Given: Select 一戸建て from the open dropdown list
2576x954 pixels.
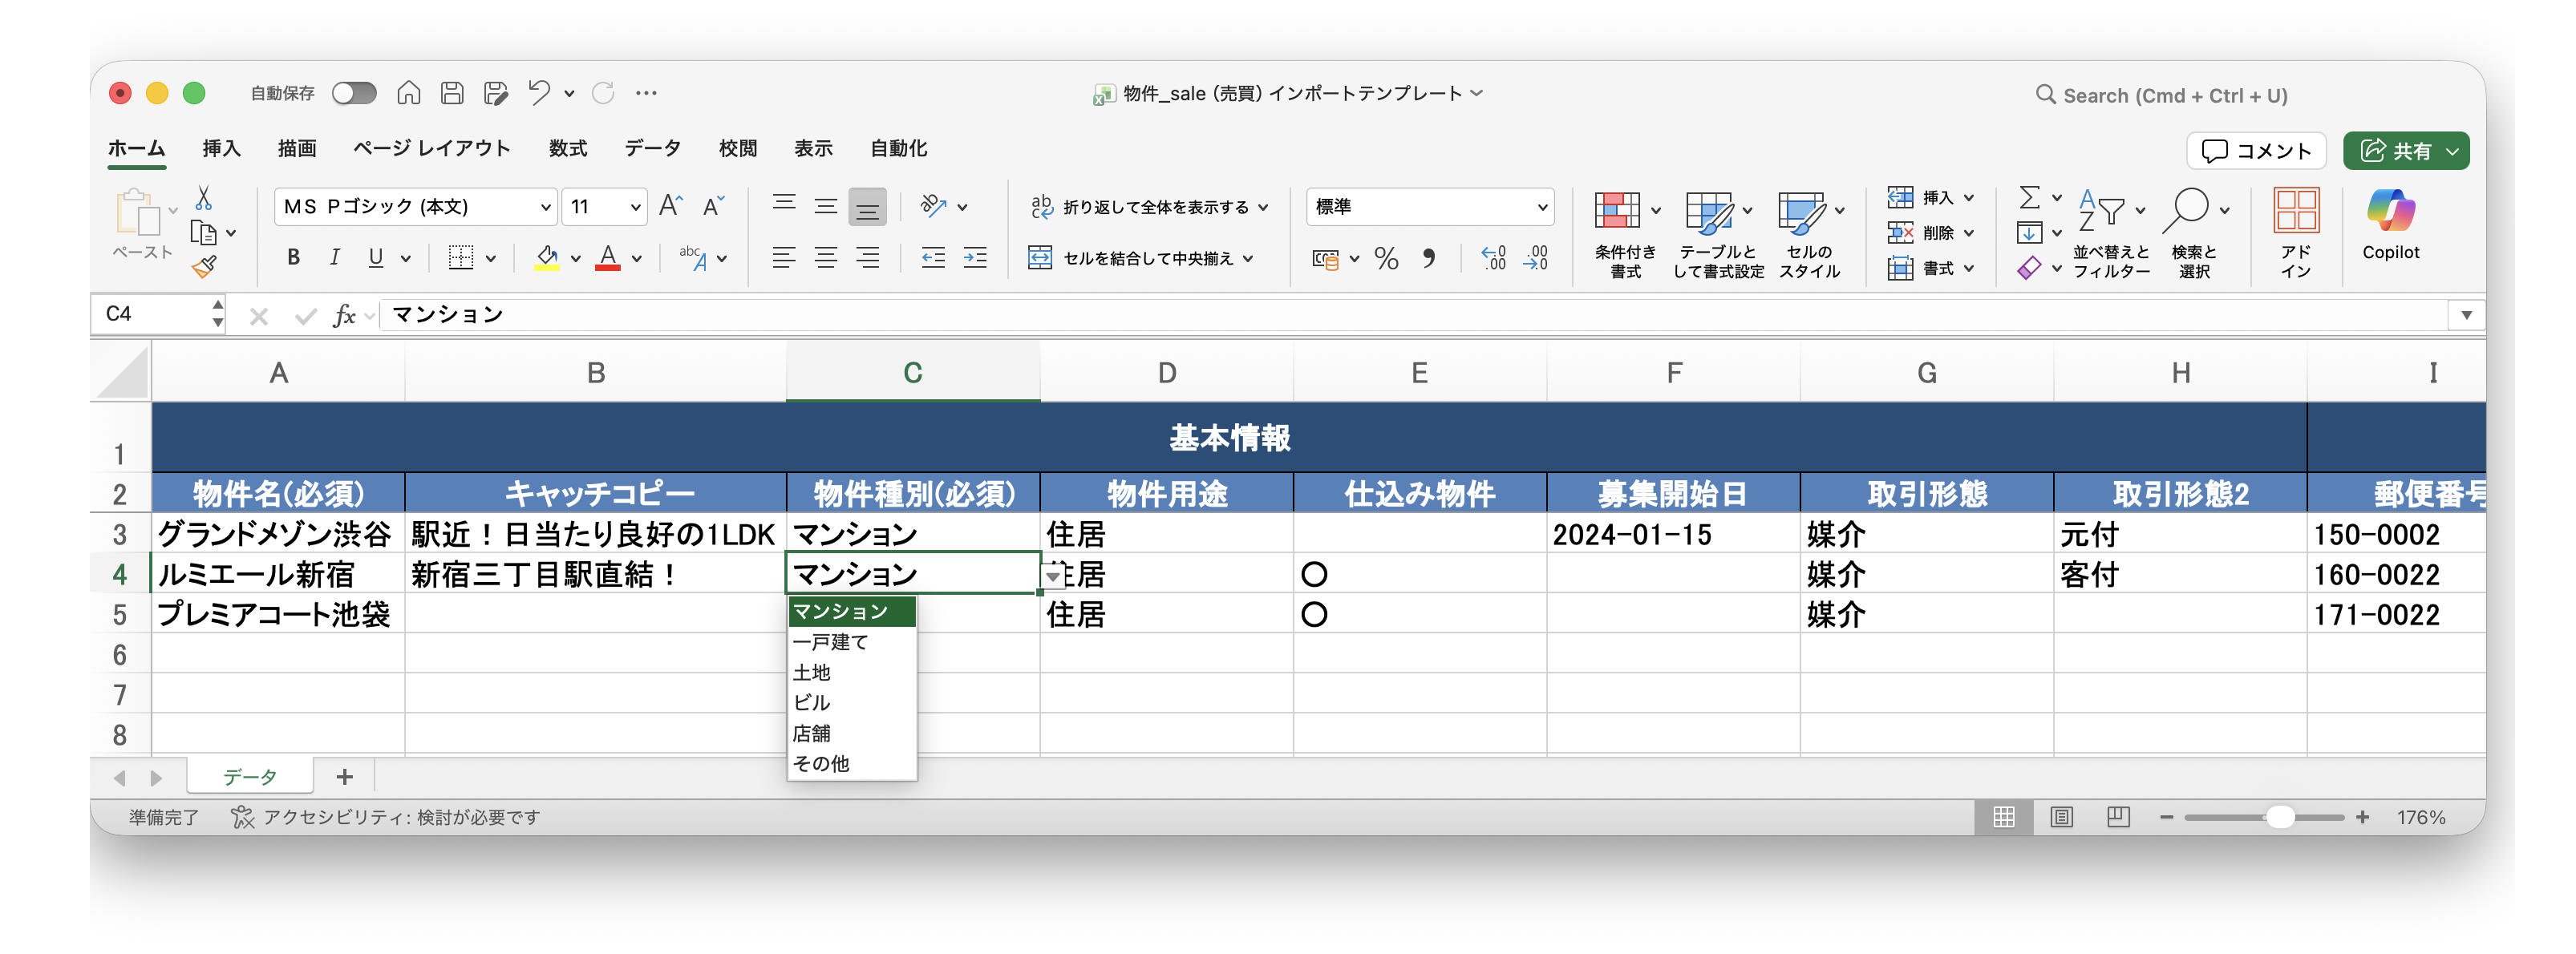Looking at the screenshot, I should click(x=831, y=642).
